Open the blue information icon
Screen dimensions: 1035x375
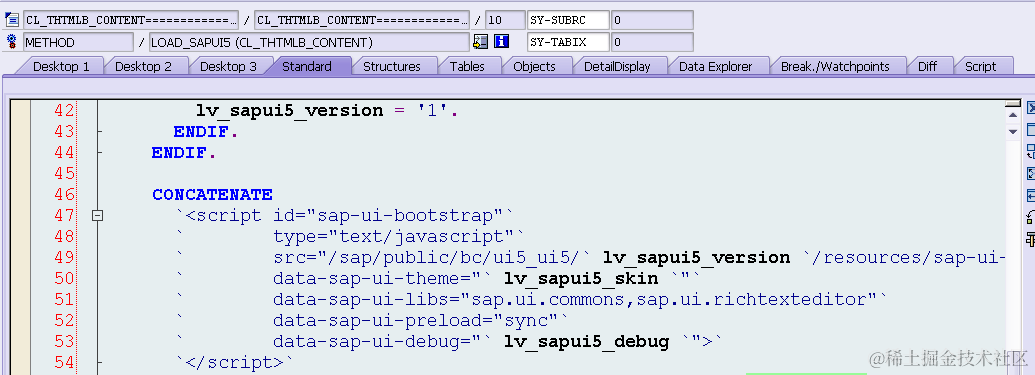pyautogui.click(x=502, y=42)
